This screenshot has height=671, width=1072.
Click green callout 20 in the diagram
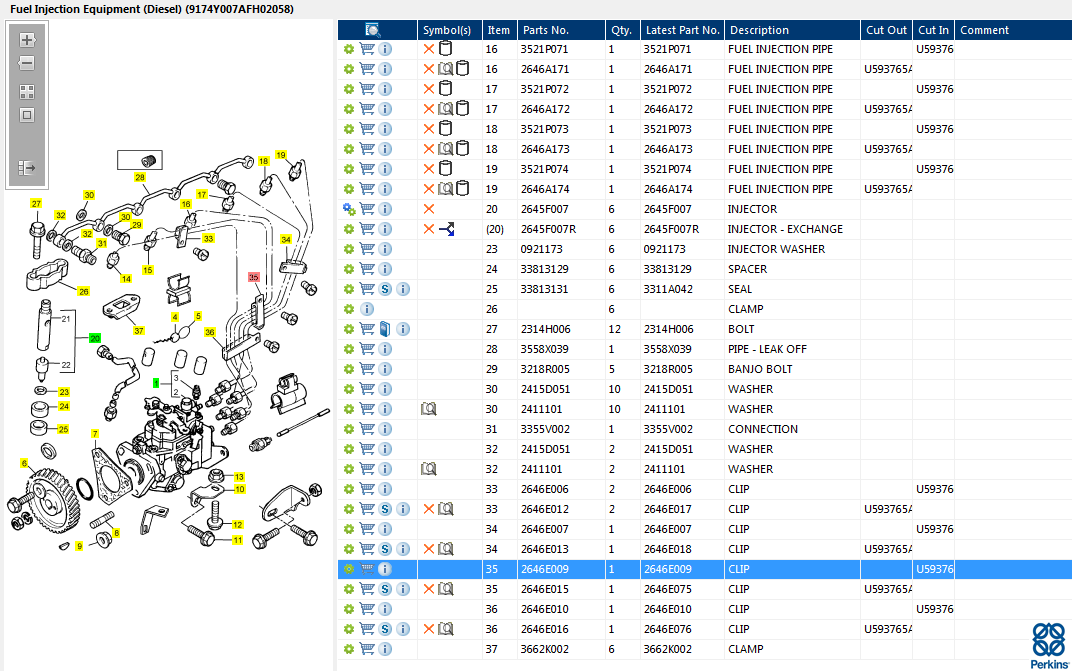tap(95, 339)
